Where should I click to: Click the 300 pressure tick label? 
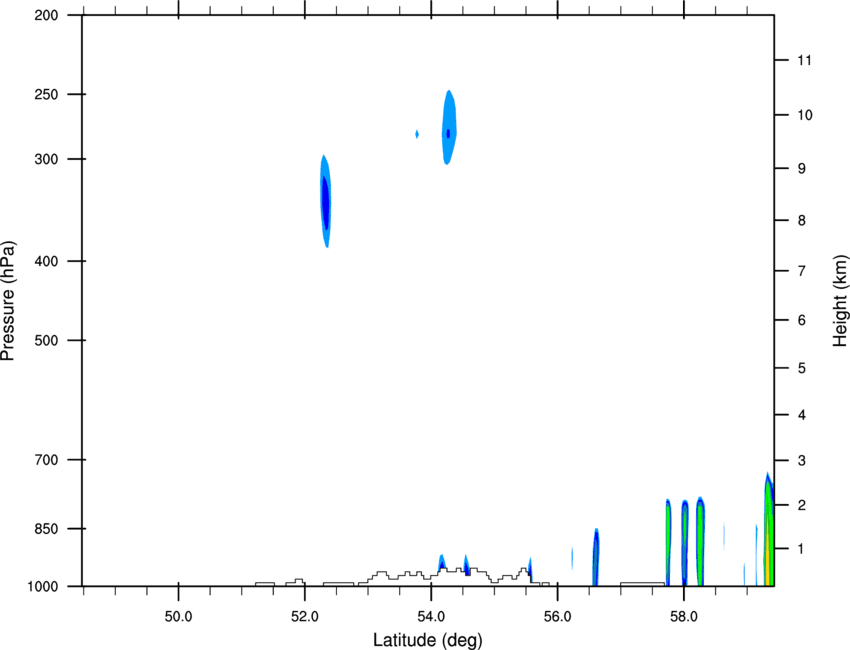(x=46, y=159)
